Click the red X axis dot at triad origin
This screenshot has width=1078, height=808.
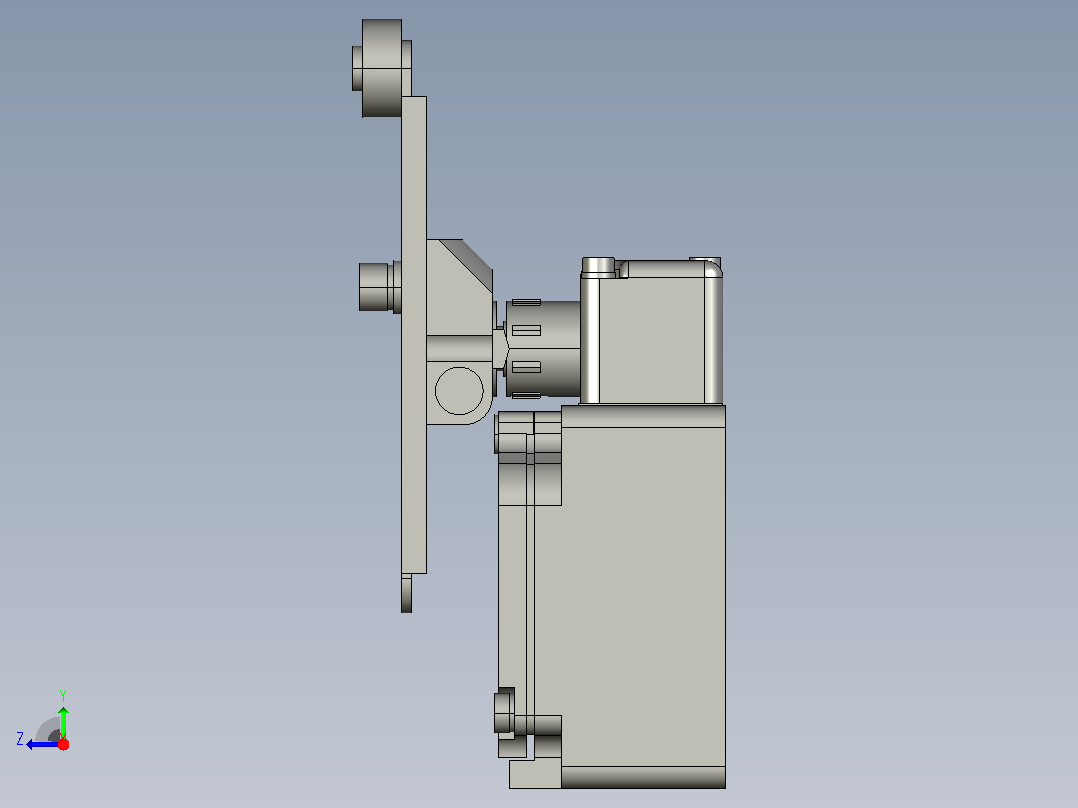63,744
